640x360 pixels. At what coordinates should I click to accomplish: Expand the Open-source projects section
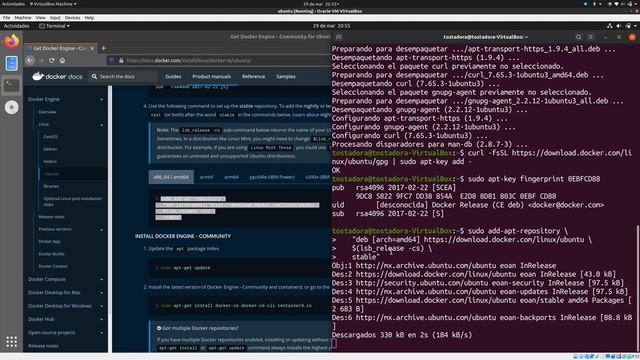[x=102, y=333]
